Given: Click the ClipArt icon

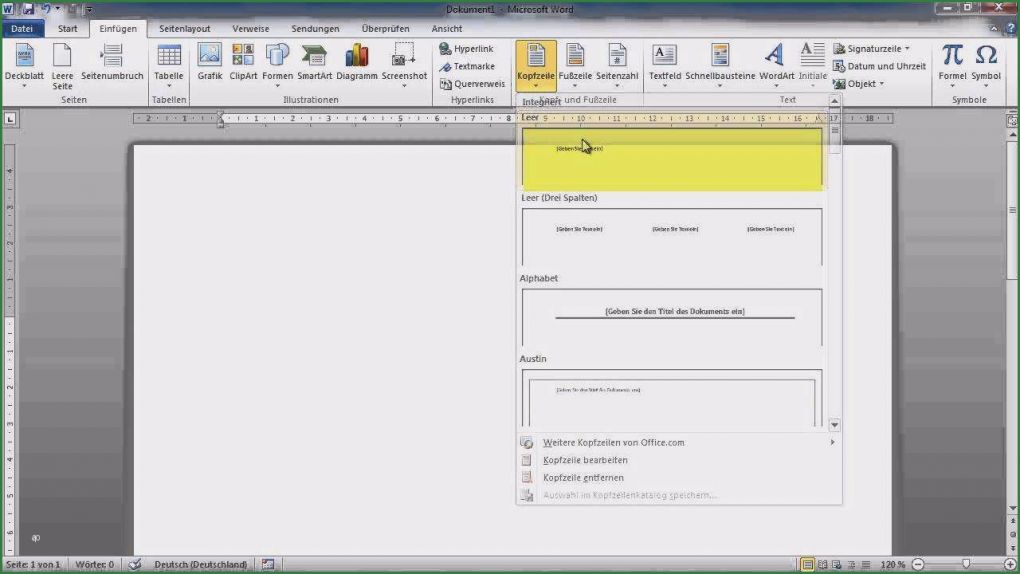Looking at the screenshot, I should coord(243,62).
